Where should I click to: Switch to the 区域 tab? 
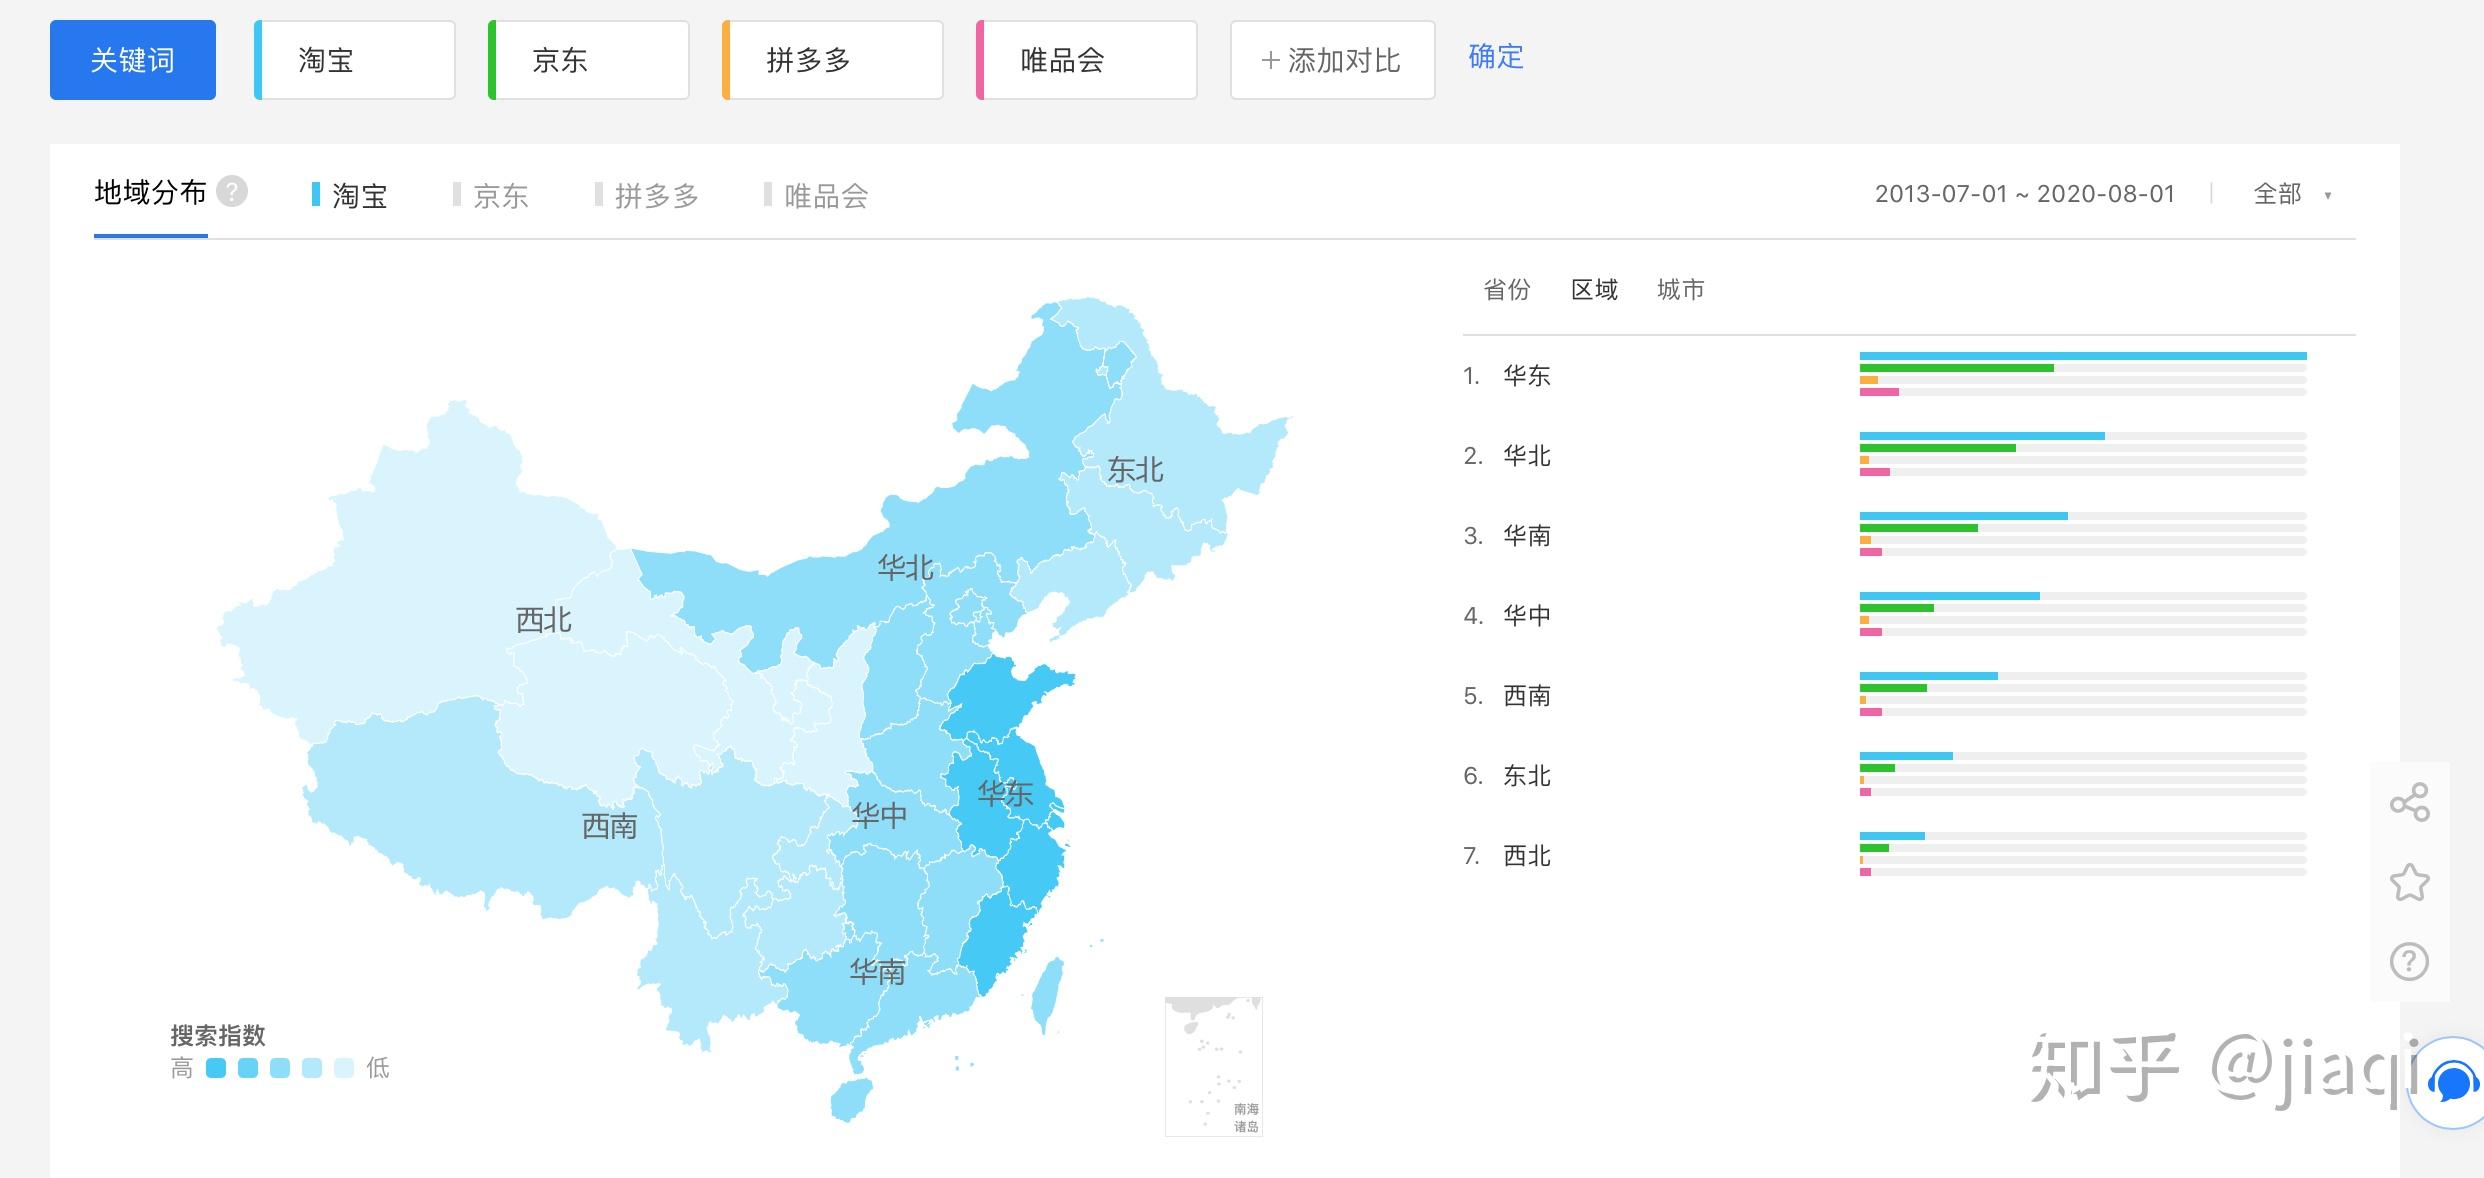click(x=1594, y=290)
